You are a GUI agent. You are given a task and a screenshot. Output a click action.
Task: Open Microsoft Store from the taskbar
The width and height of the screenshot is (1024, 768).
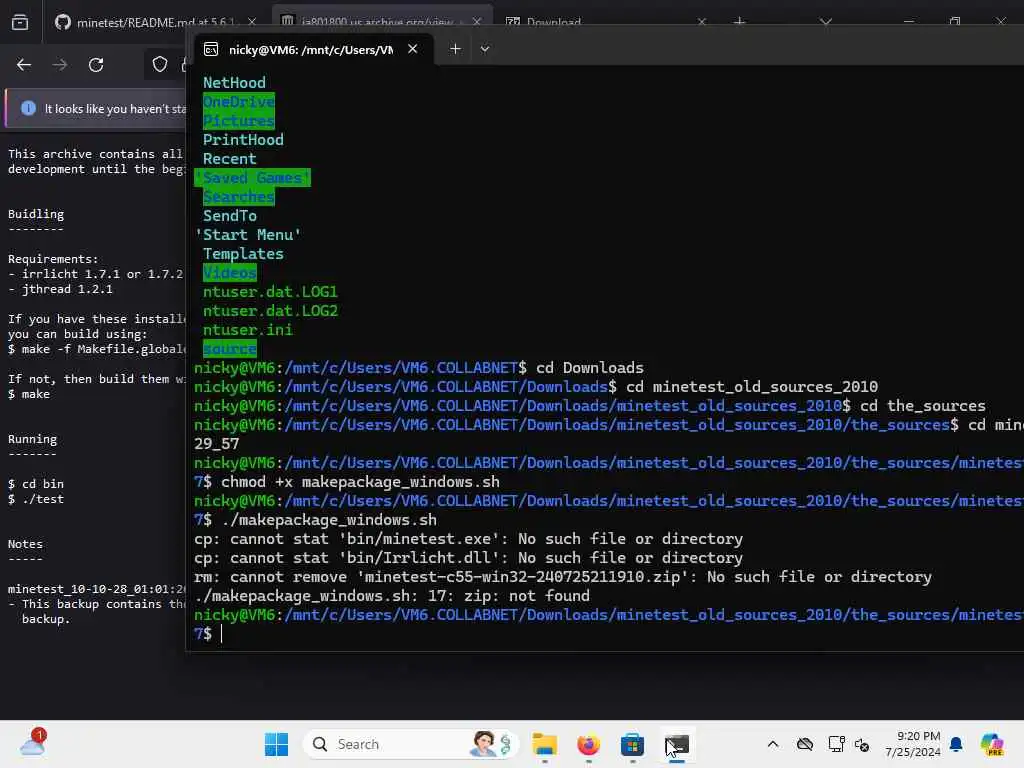click(x=632, y=744)
